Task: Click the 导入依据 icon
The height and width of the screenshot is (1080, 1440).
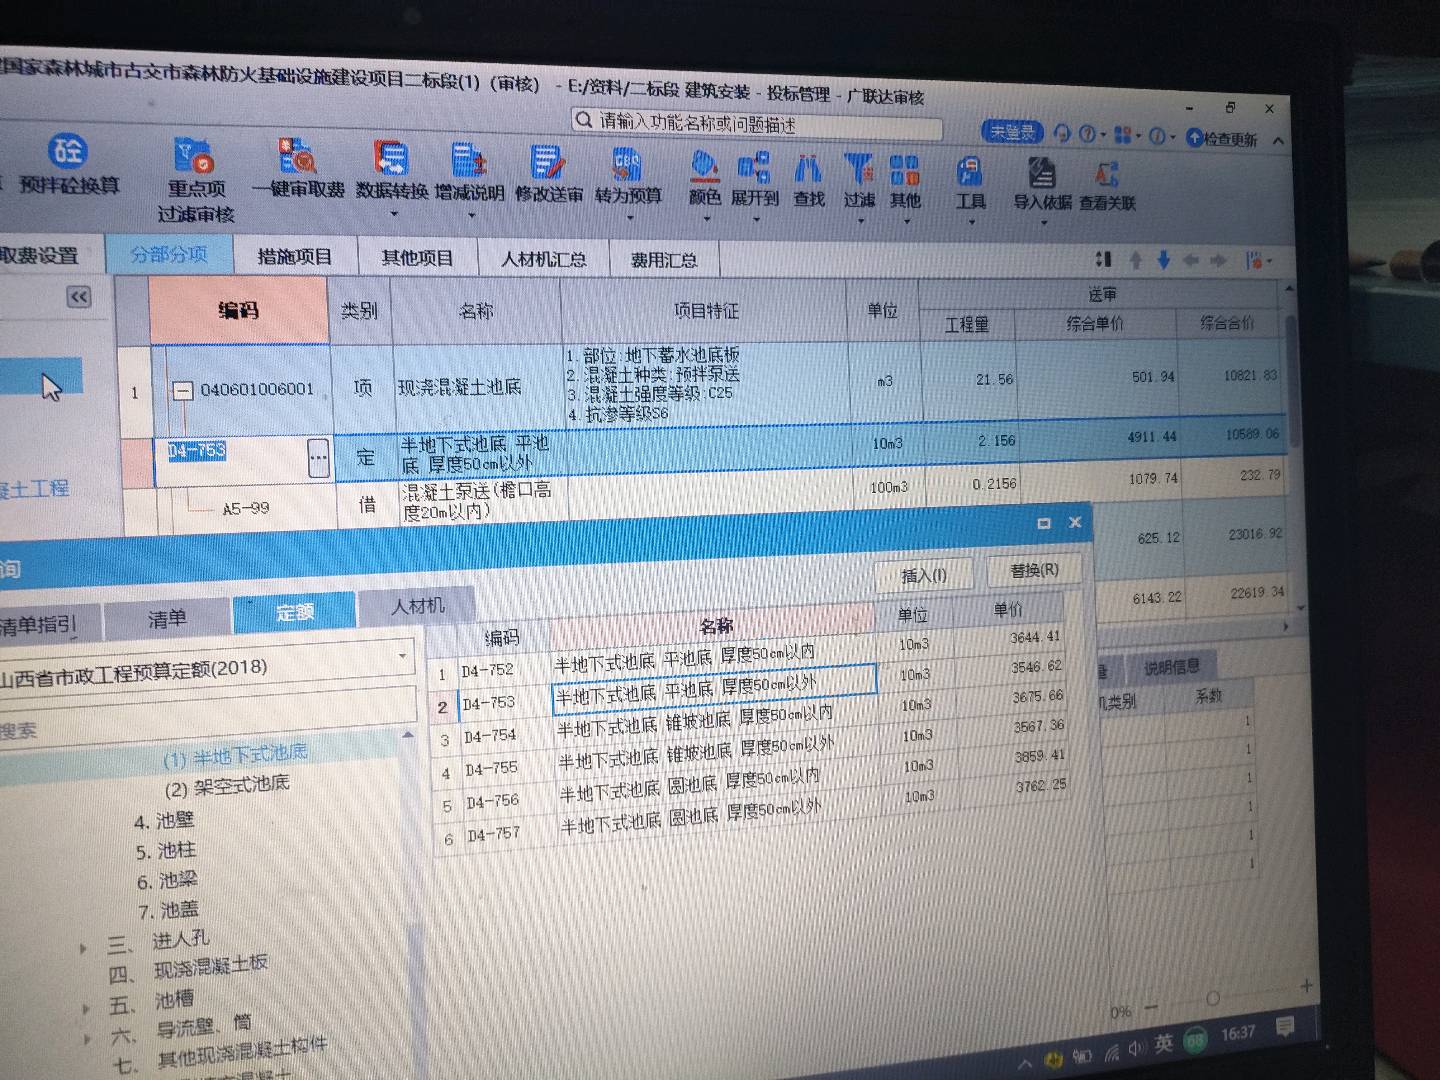Action: (x=1042, y=185)
